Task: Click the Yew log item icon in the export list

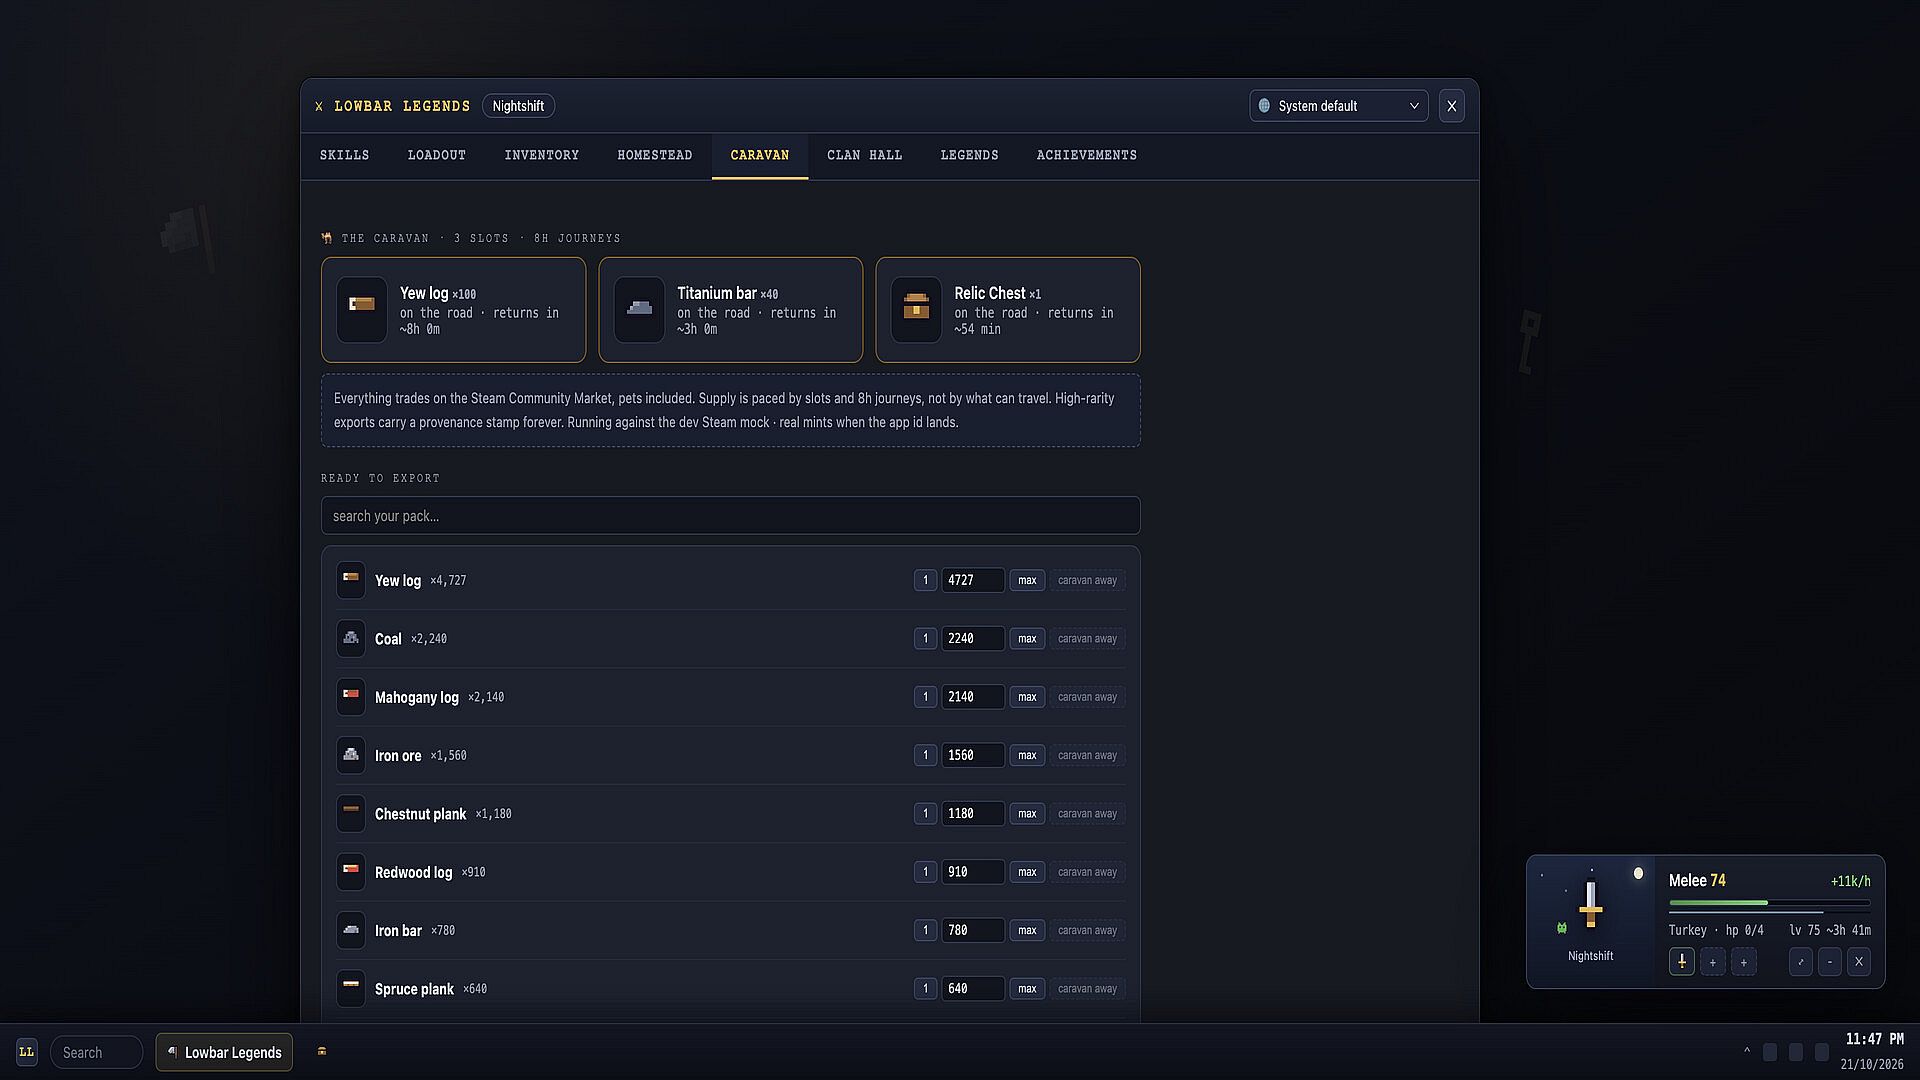Action: [351, 580]
